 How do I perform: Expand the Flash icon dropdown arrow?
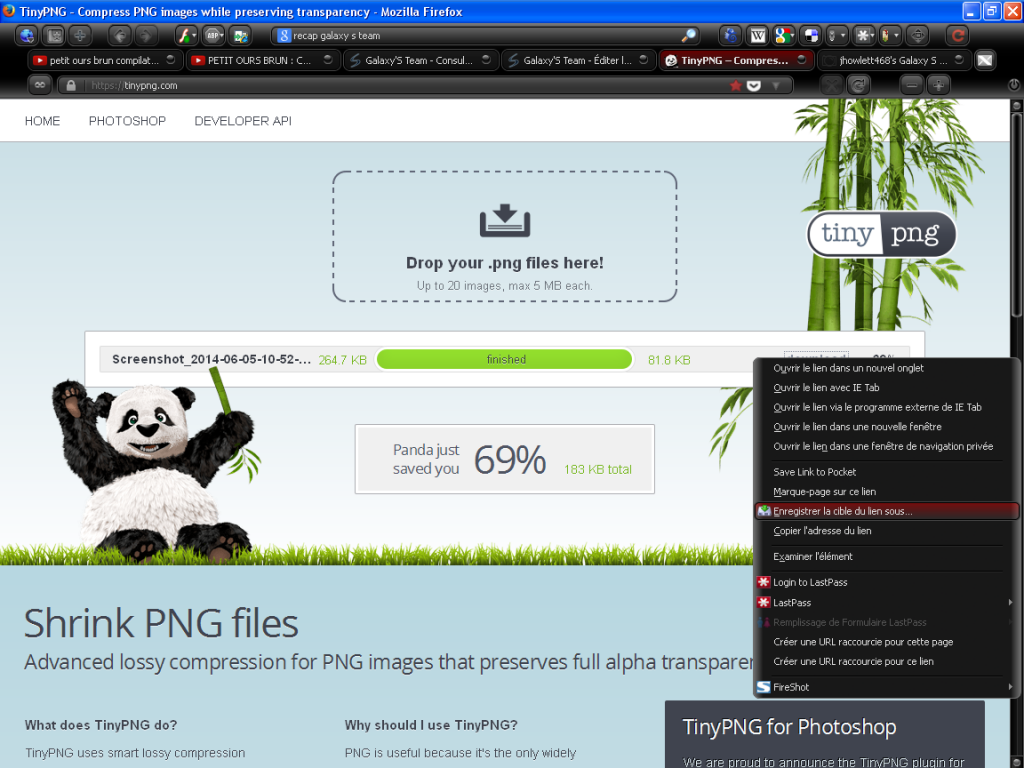point(194,36)
